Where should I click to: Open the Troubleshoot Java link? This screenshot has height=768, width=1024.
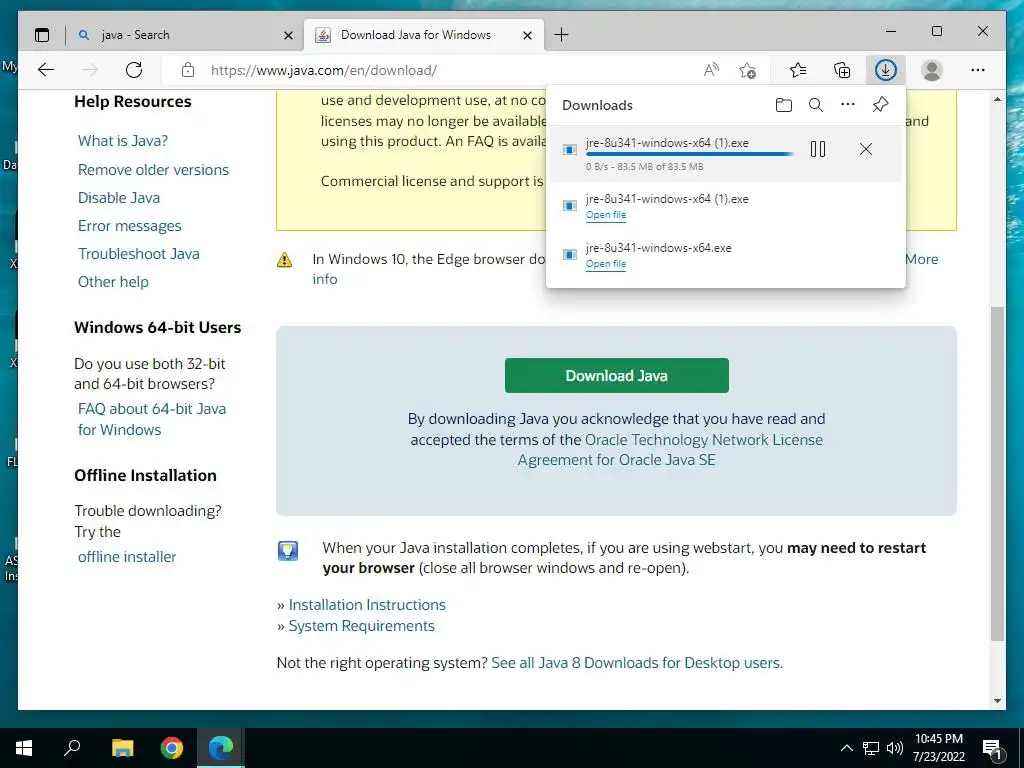(138, 254)
